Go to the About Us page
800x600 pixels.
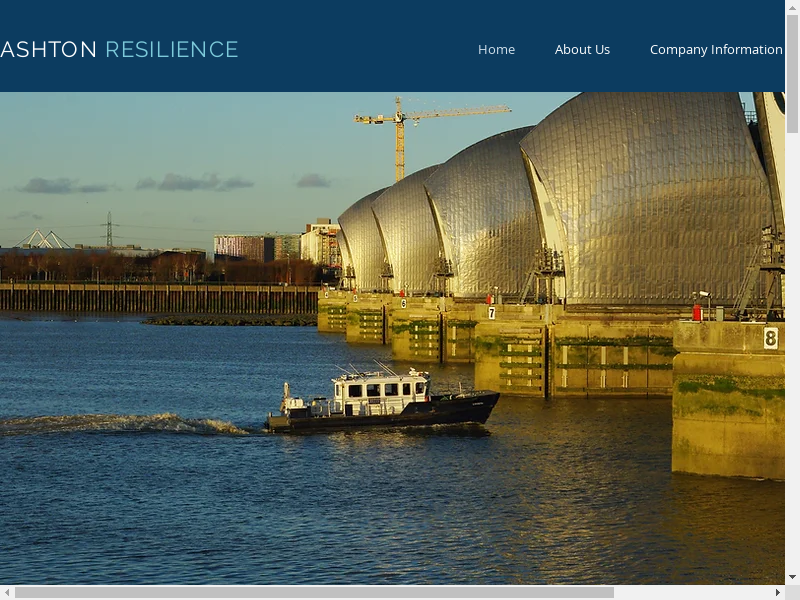[582, 49]
